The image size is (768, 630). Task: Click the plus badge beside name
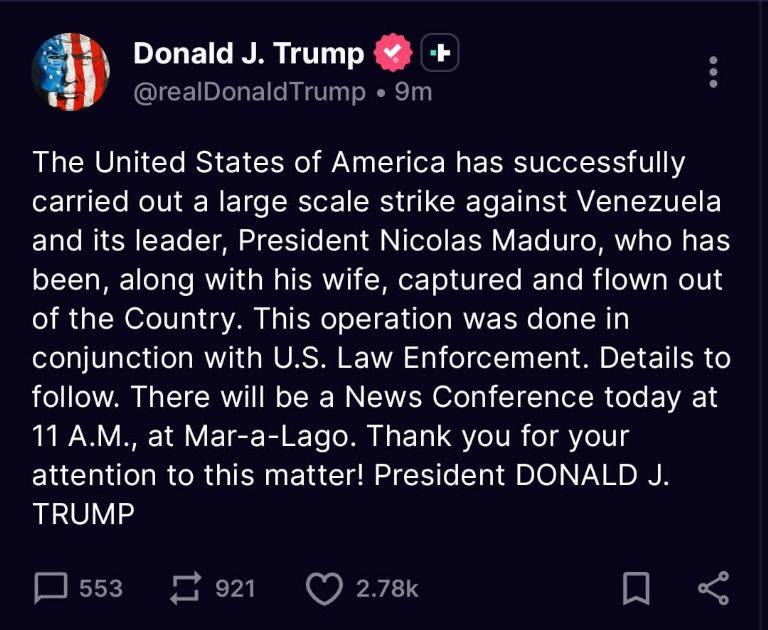click(440, 53)
